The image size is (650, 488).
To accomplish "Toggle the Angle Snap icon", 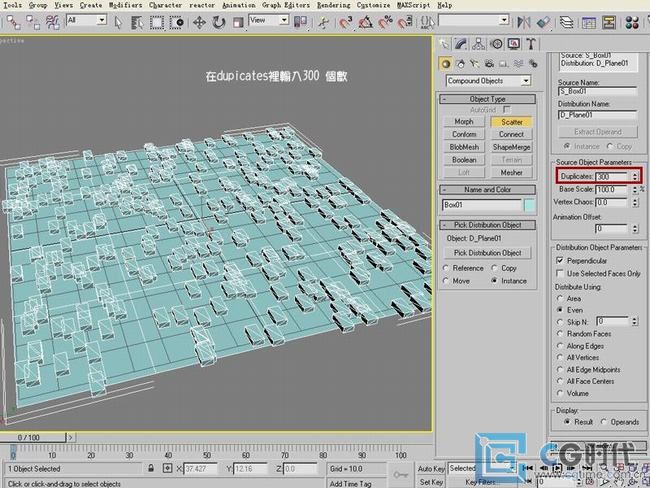I will pyautogui.click(x=365, y=22).
